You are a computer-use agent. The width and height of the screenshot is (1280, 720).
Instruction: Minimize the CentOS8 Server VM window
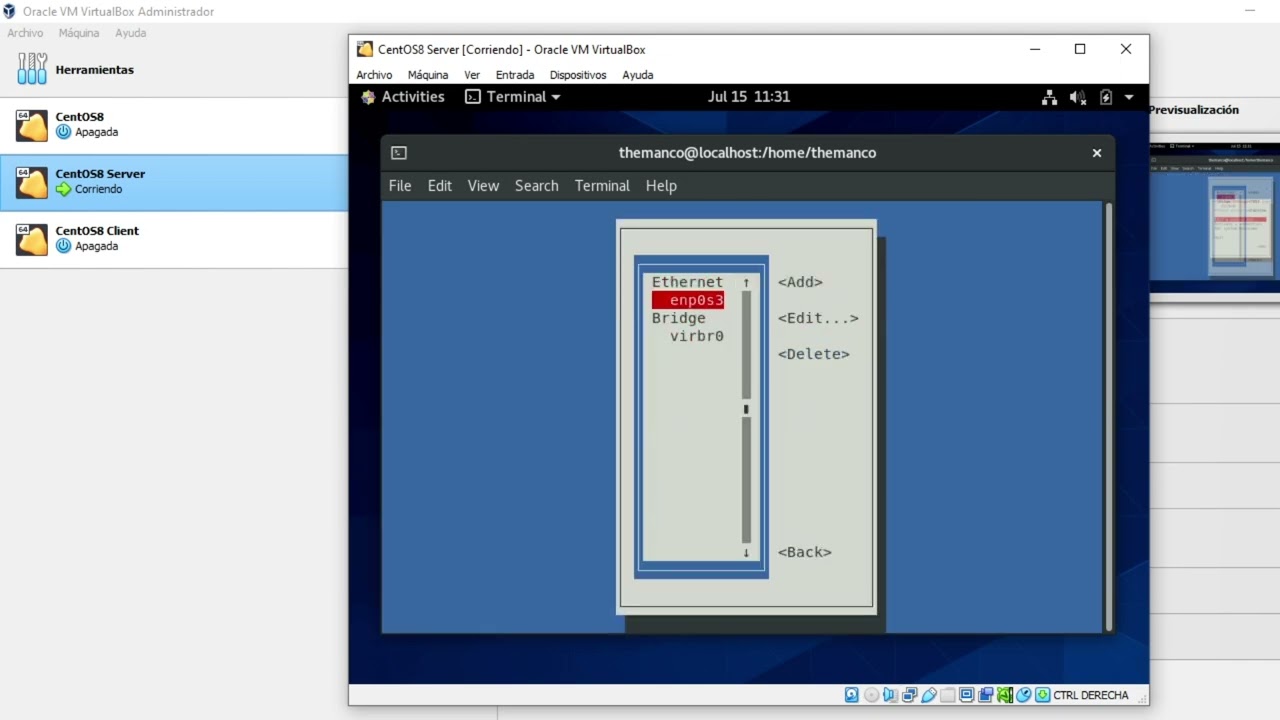pyautogui.click(x=1035, y=49)
